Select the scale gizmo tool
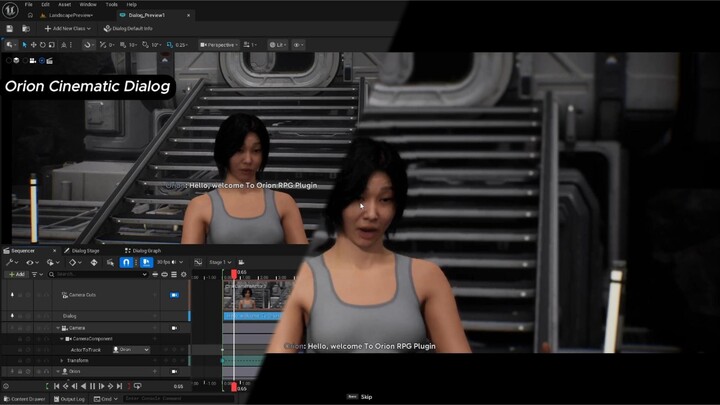Viewport: 720px width, 405px height. tap(51, 45)
